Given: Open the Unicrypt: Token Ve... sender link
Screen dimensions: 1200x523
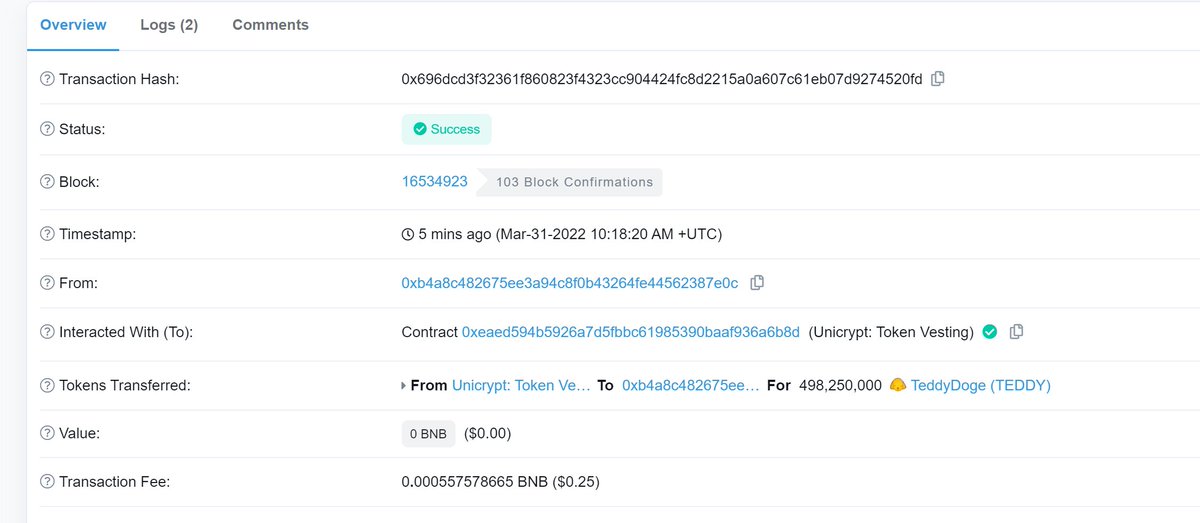Looking at the screenshot, I should [521, 385].
